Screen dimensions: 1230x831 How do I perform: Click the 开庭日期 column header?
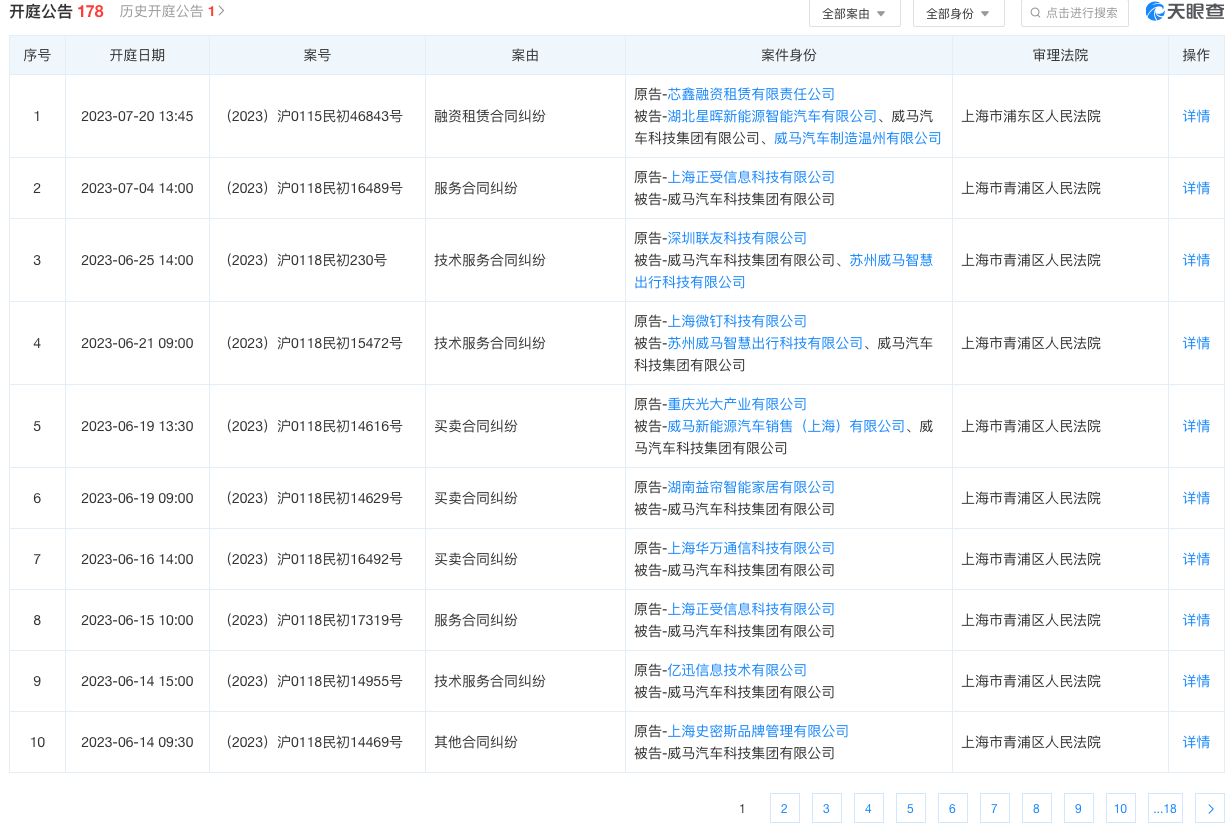point(137,55)
